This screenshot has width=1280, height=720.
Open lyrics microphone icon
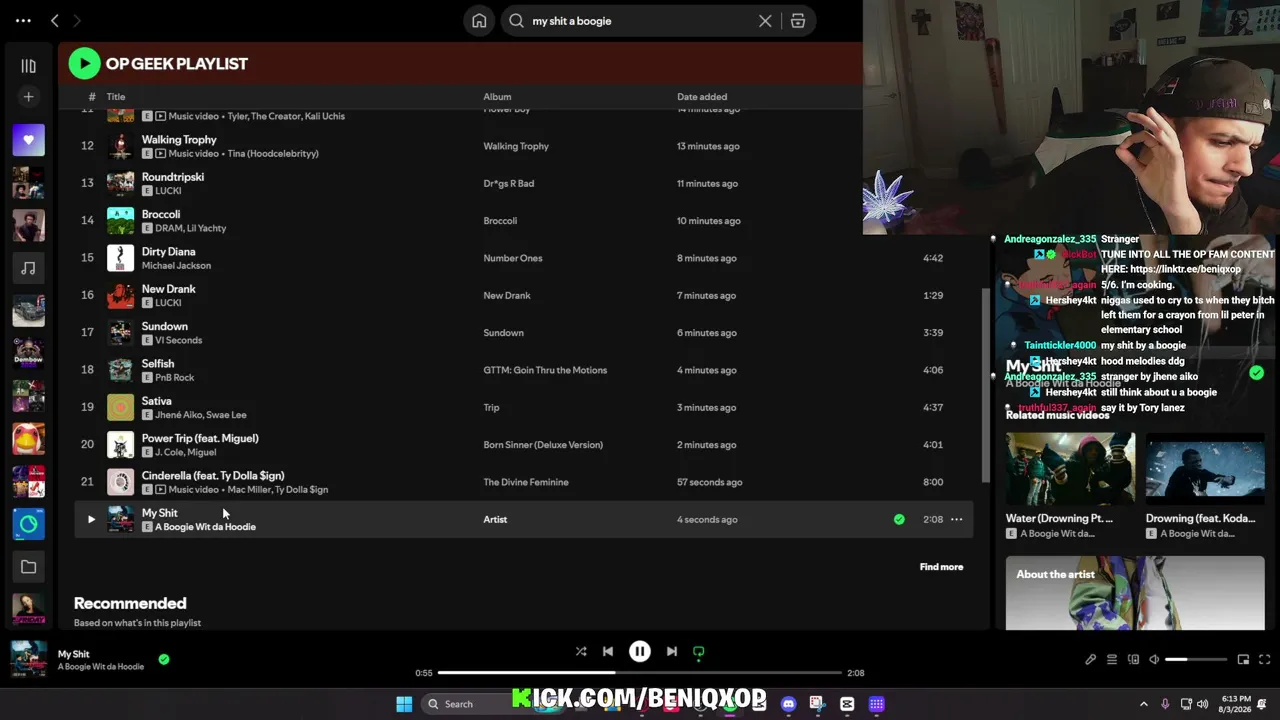pyautogui.click(x=1091, y=660)
